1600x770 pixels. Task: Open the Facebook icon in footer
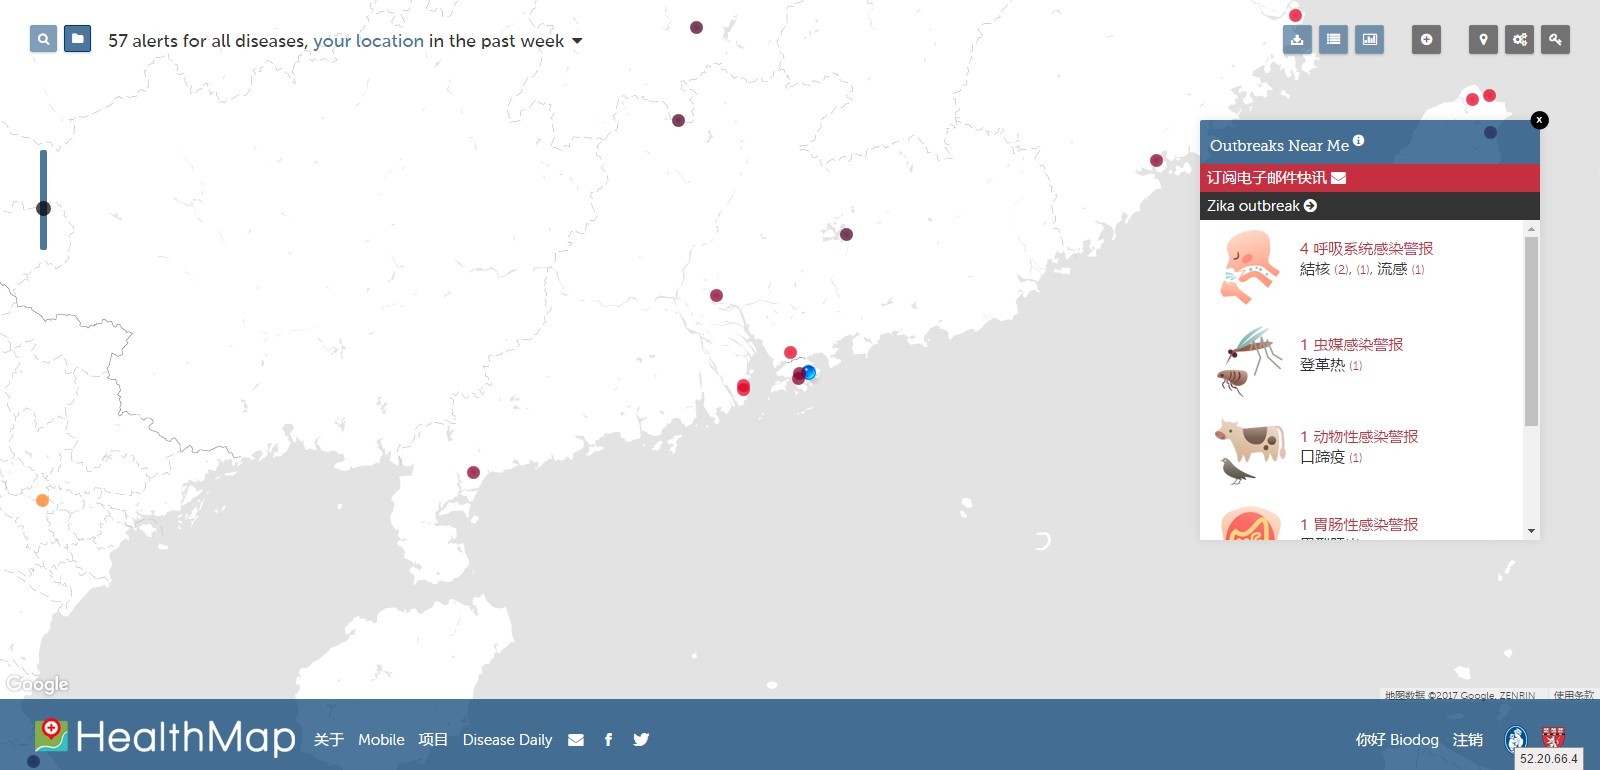pyautogui.click(x=608, y=740)
